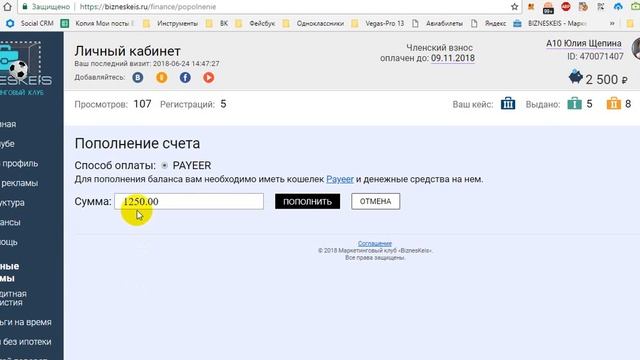
Task: Click the green issued case icon
Action: [574, 104]
